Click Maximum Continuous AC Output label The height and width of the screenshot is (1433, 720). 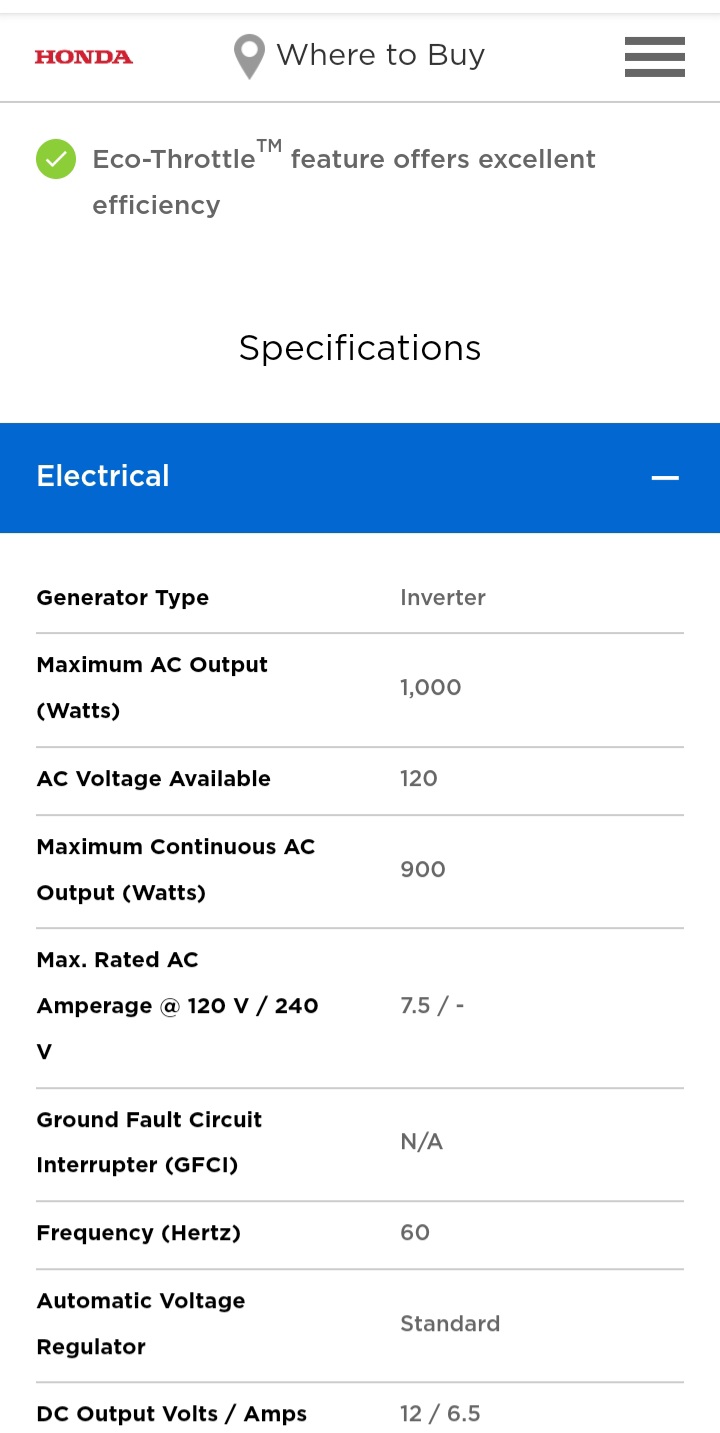(x=175, y=870)
